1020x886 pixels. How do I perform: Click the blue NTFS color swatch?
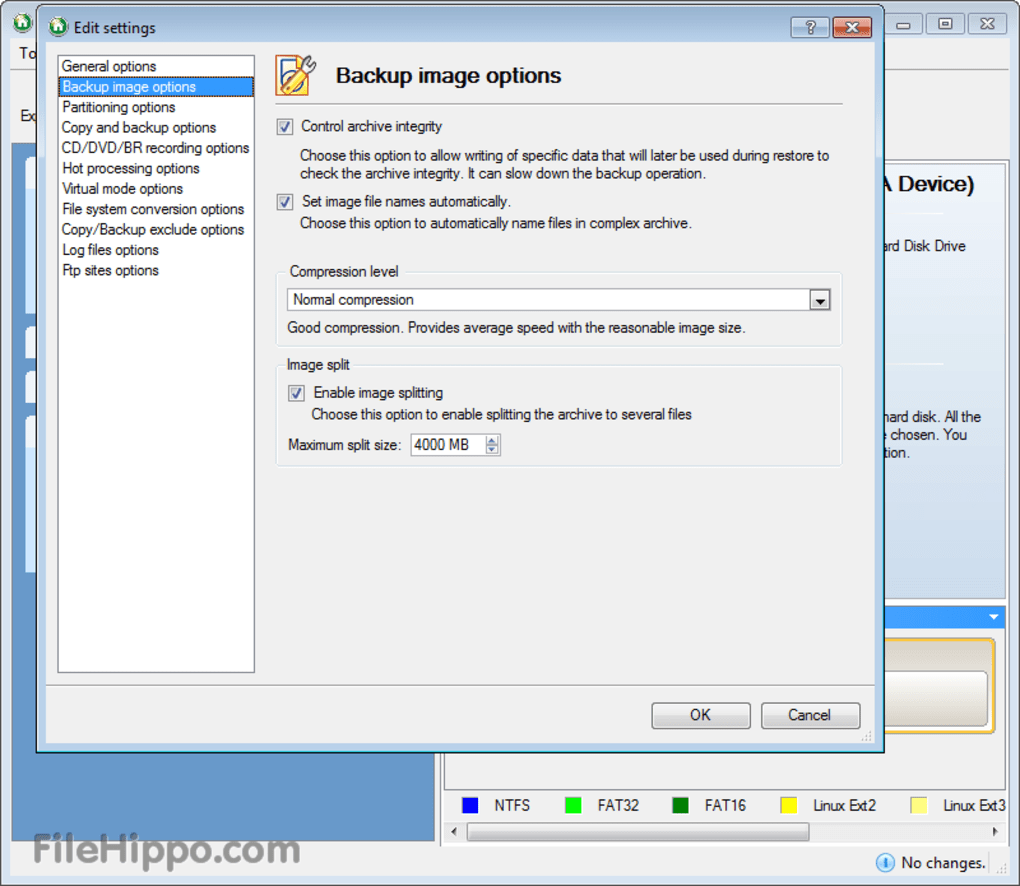point(470,805)
